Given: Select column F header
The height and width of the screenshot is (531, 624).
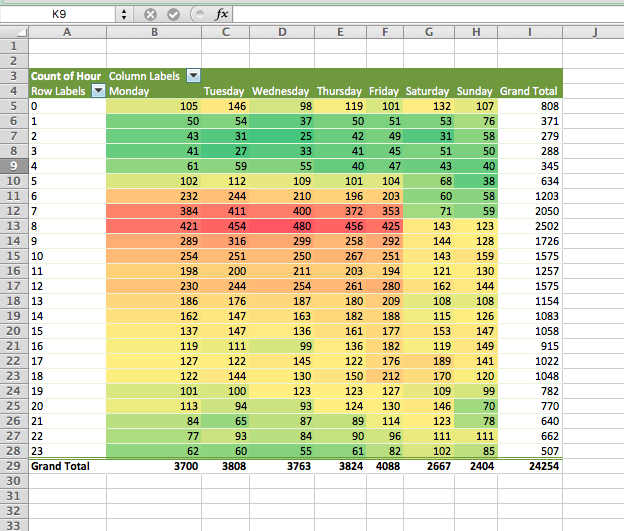Looking at the screenshot, I should (385, 32).
